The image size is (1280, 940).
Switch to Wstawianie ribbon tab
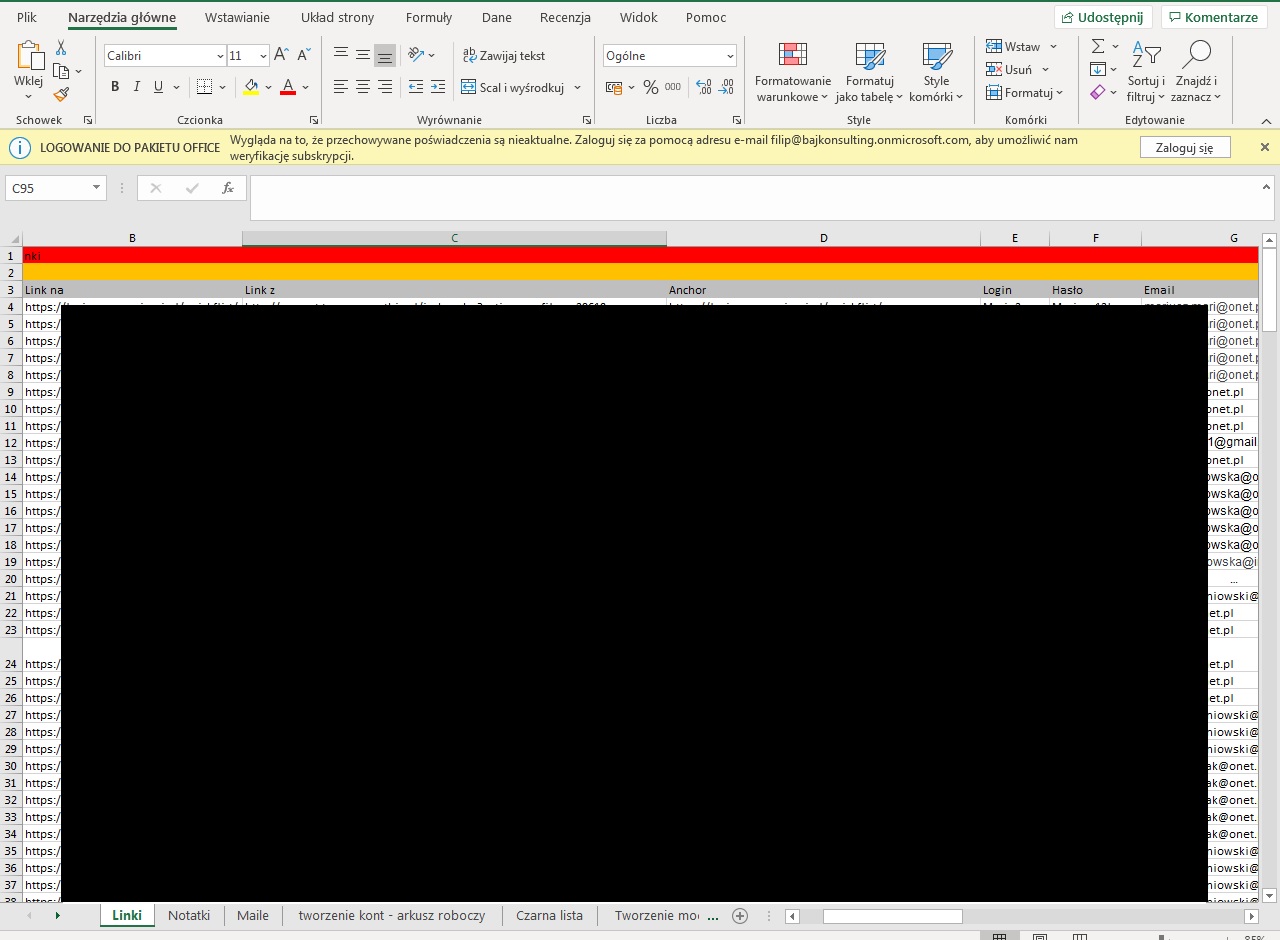[237, 18]
